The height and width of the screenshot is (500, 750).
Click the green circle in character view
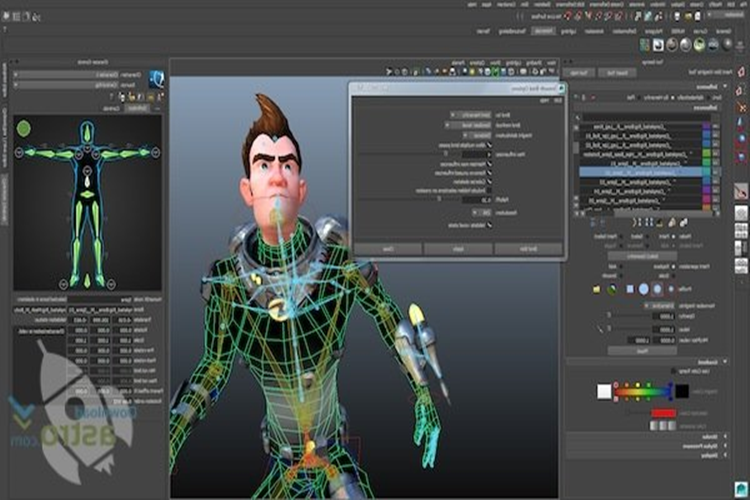(23, 128)
